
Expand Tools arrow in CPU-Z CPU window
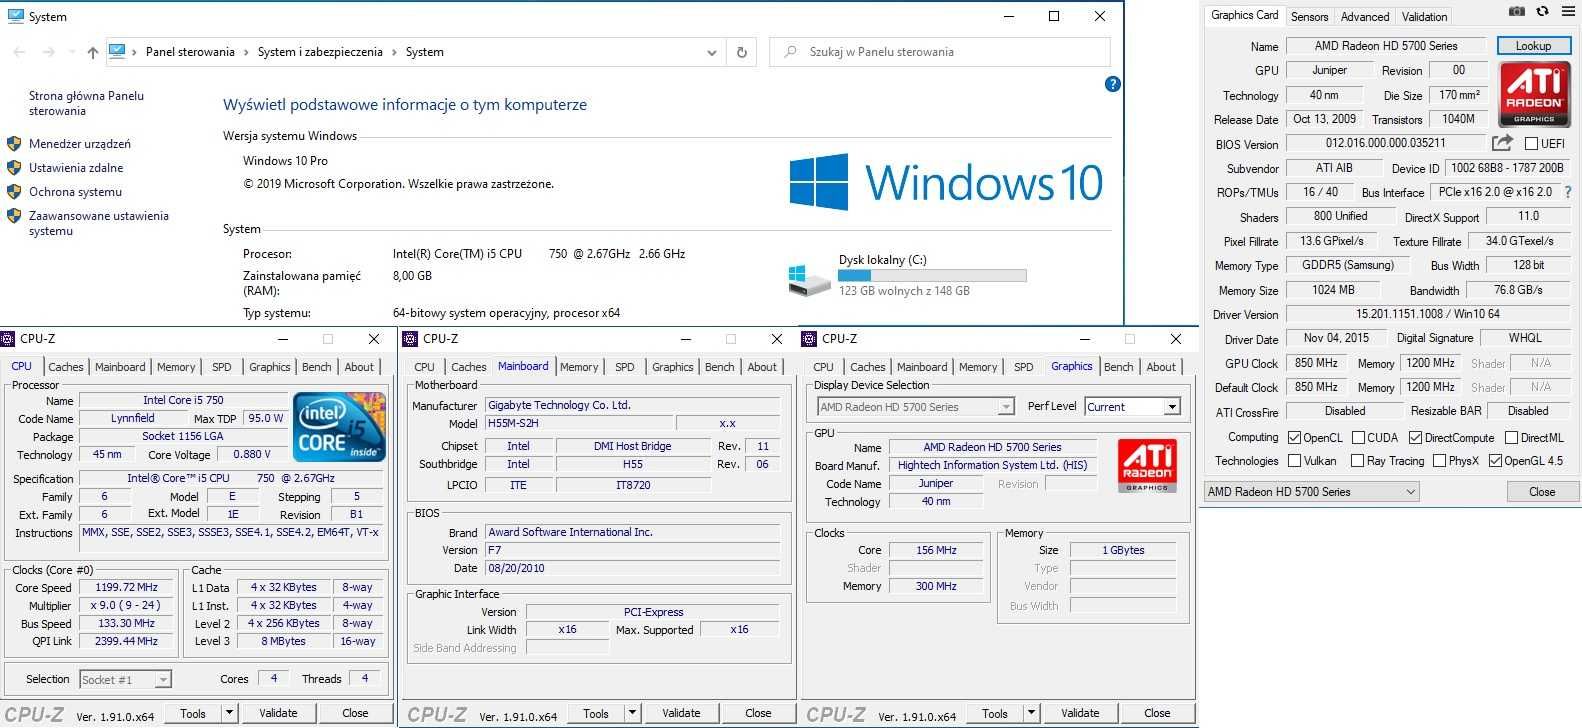pyautogui.click(x=229, y=713)
